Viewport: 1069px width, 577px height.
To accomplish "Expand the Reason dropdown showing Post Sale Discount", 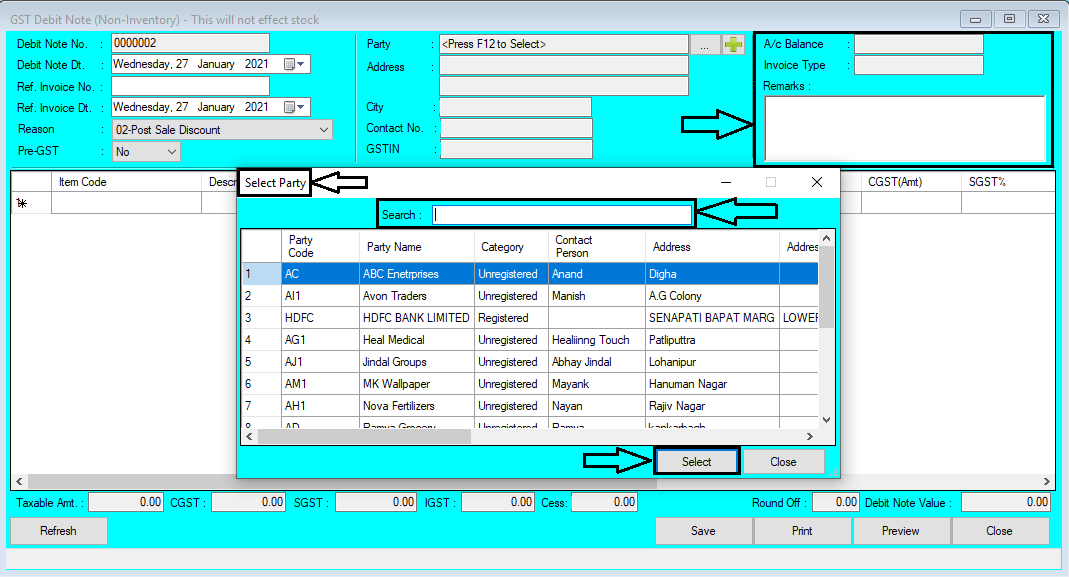I will coord(322,129).
